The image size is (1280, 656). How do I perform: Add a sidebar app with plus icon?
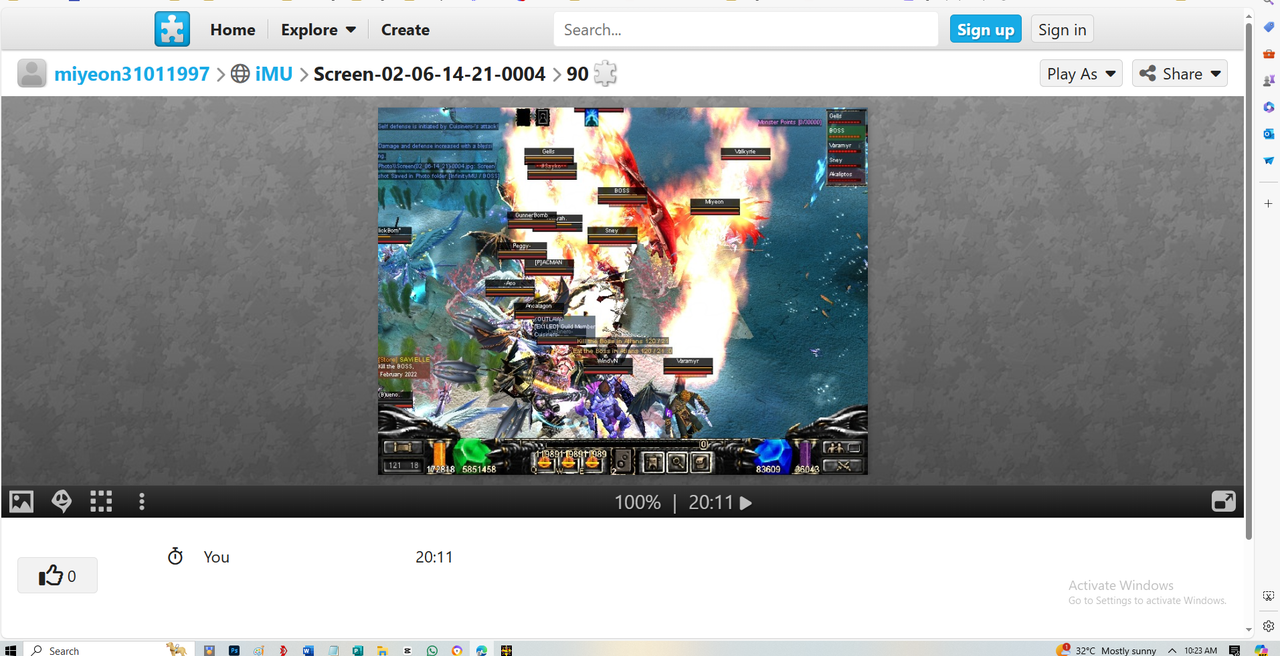coord(1268,204)
